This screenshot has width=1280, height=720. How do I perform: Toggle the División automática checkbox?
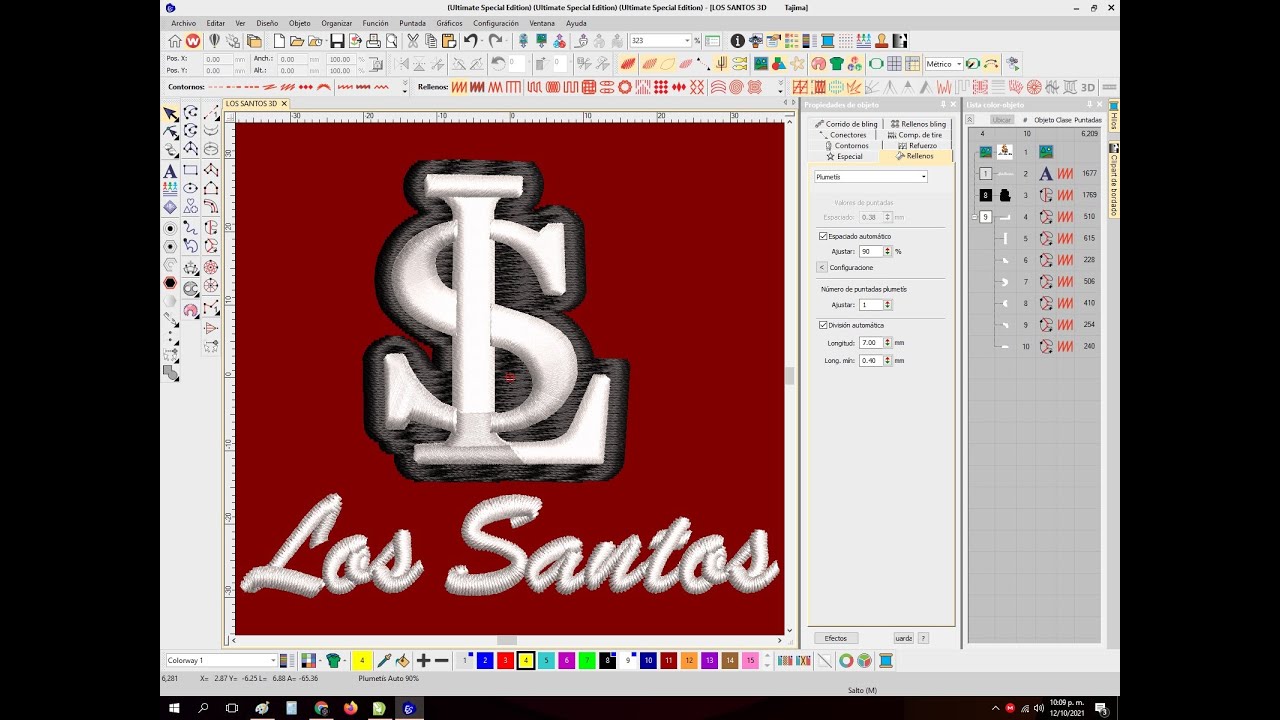pos(823,325)
